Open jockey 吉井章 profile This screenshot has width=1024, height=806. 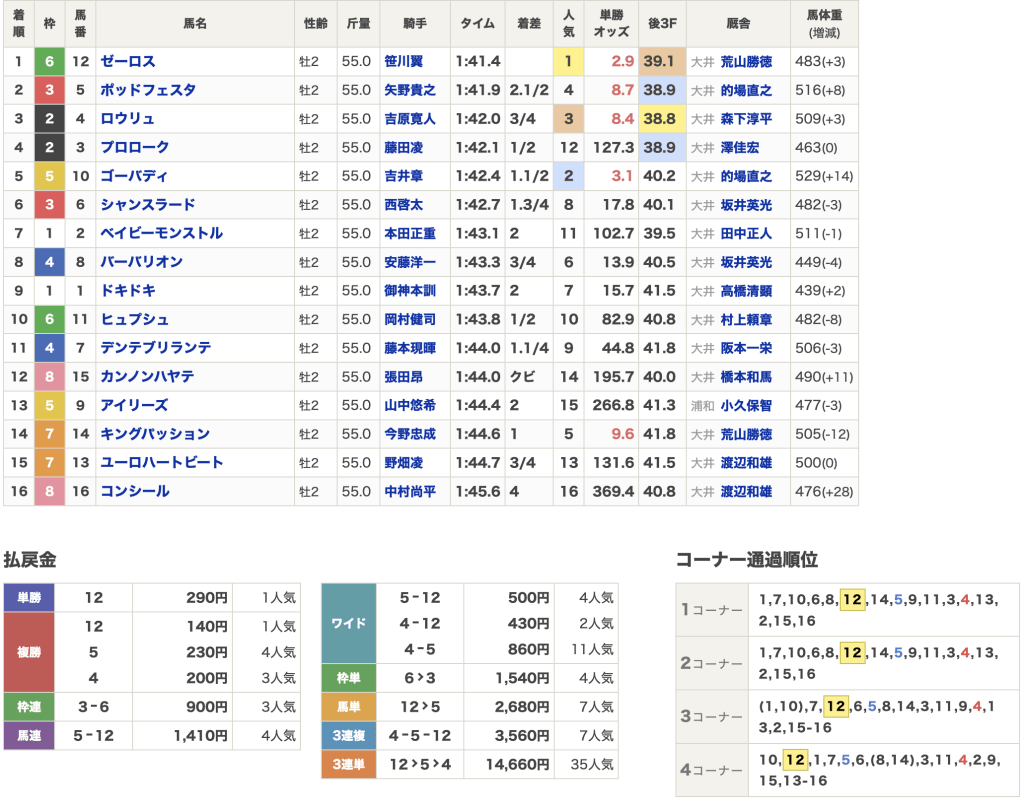(404, 176)
